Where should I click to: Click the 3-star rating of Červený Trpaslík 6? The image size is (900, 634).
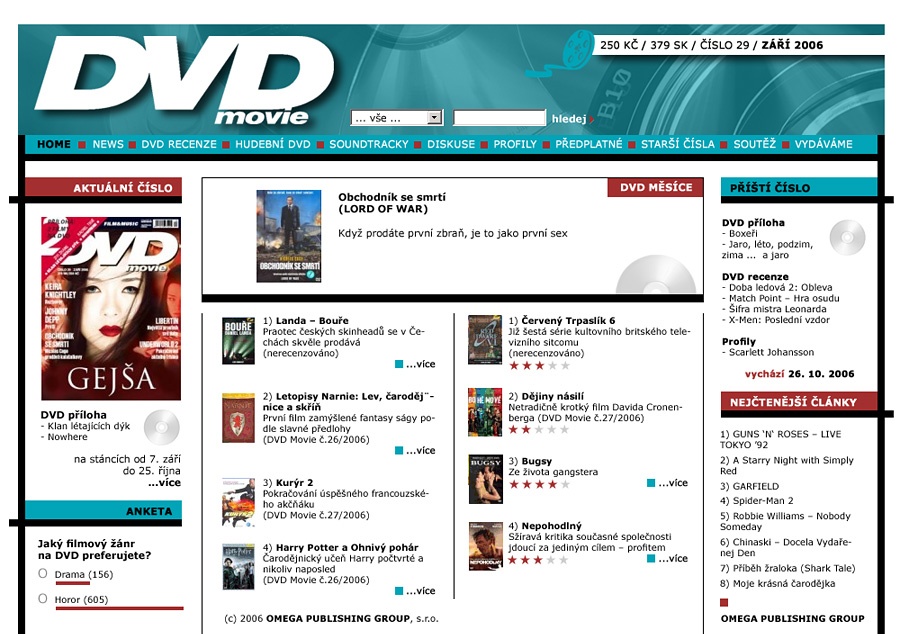pyautogui.click(x=539, y=366)
